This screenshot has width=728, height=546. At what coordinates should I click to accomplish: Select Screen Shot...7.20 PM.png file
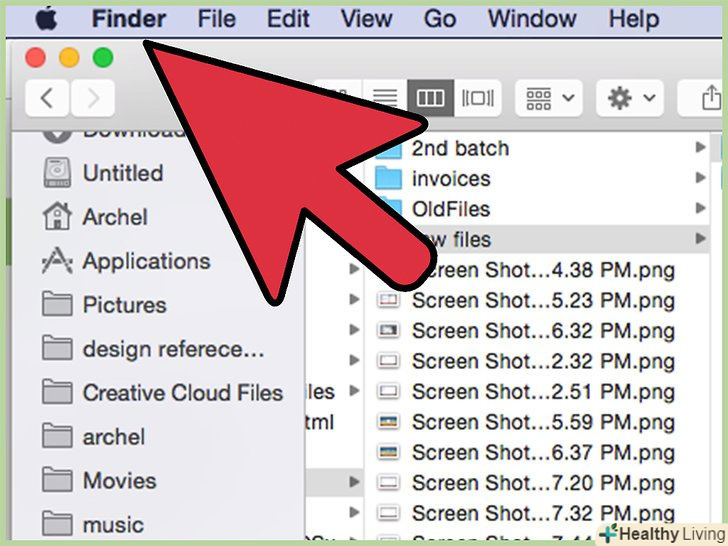point(543,483)
